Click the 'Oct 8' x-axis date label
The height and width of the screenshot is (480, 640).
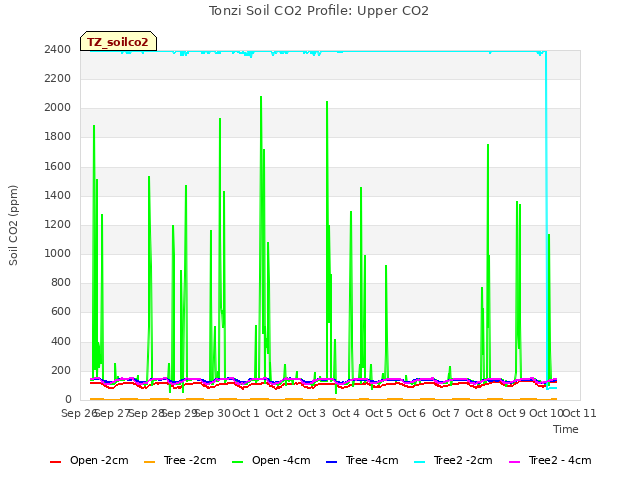(479, 413)
